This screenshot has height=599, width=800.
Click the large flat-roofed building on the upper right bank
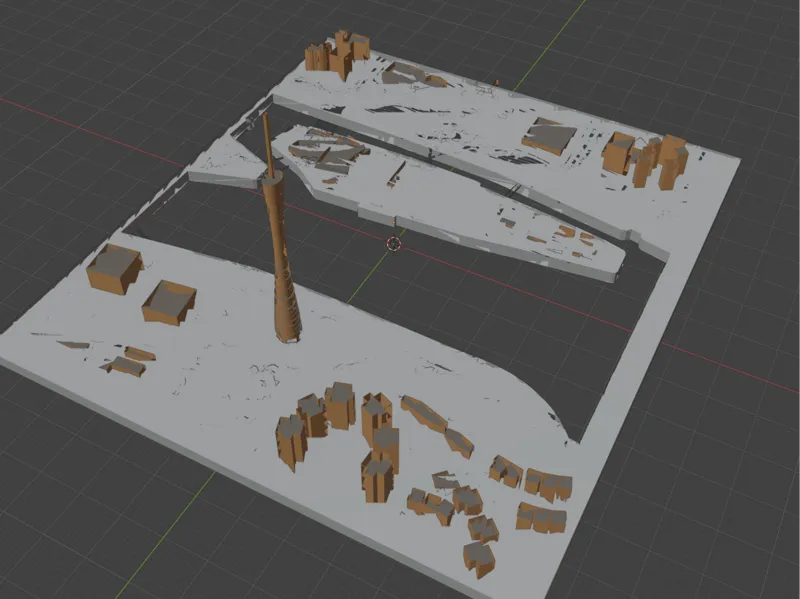(x=549, y=136)
